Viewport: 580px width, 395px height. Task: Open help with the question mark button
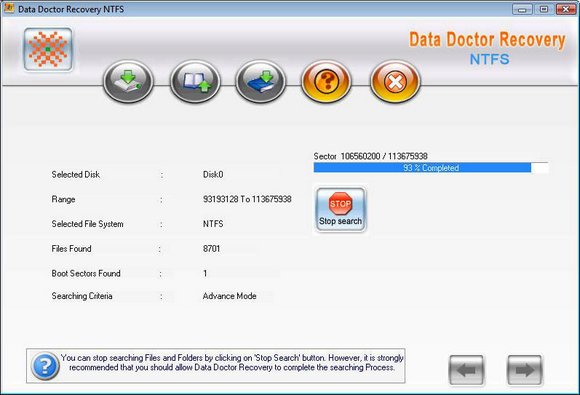point(327,81)
